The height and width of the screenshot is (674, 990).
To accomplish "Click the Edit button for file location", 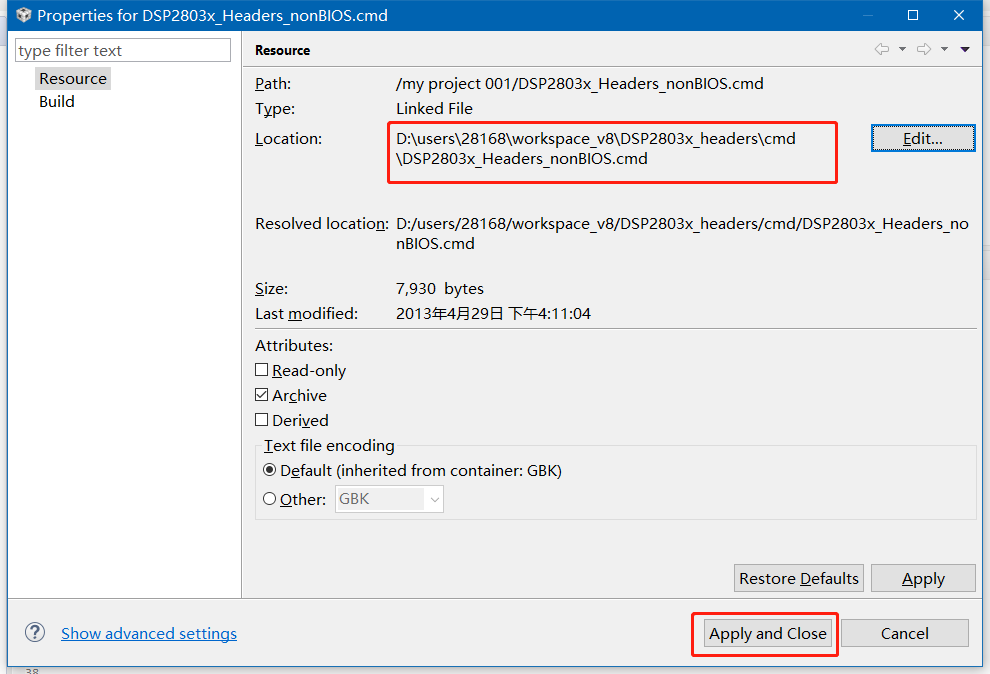I will pos(922,137).
